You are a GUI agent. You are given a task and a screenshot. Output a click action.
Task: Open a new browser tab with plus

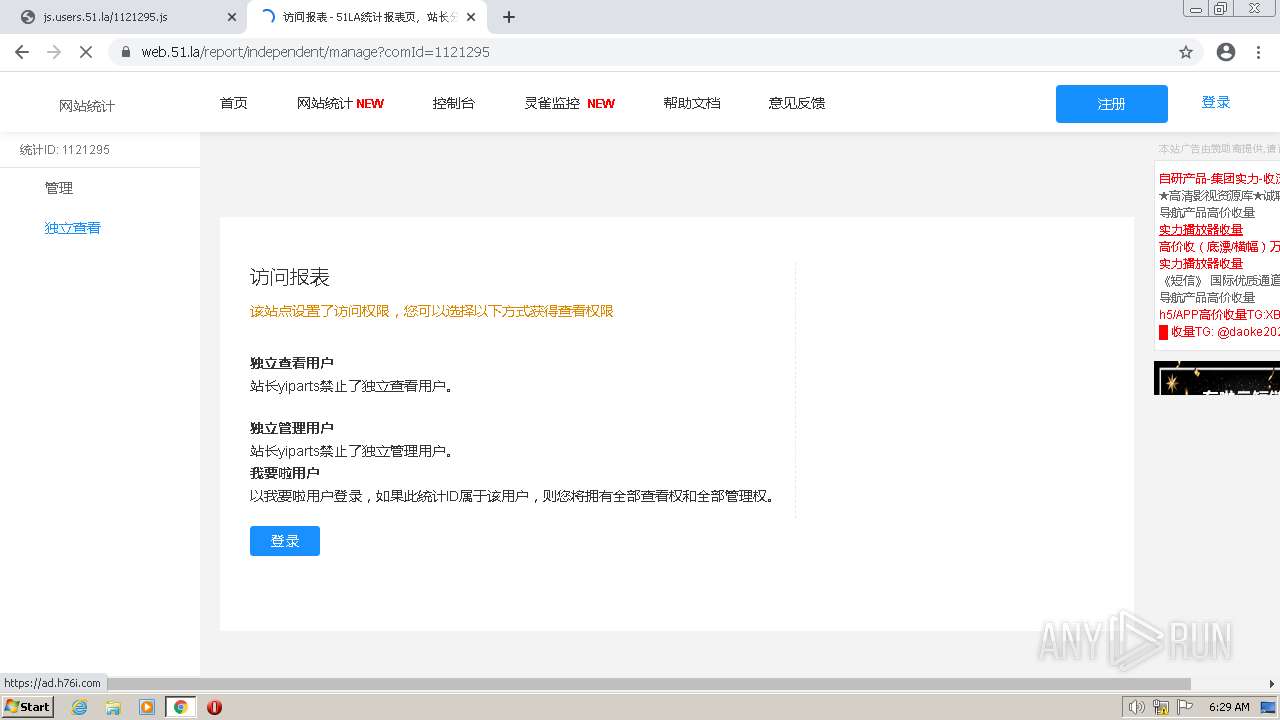pyautogui.click(x=509, y=17)
